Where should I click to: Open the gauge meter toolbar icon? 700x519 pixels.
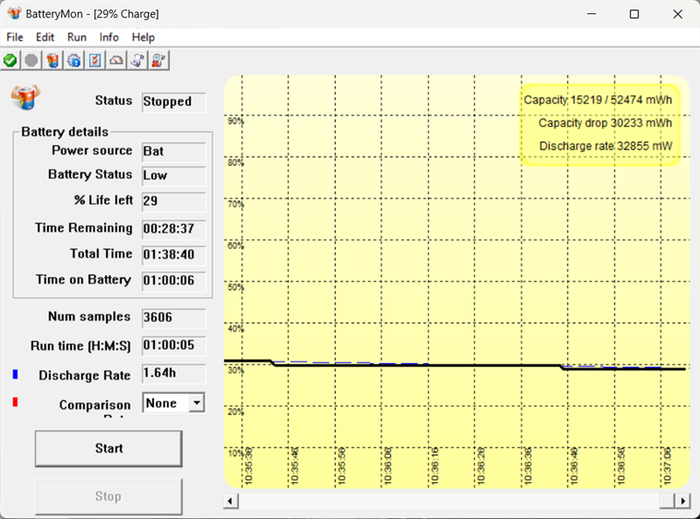click(x=116, y=60)
